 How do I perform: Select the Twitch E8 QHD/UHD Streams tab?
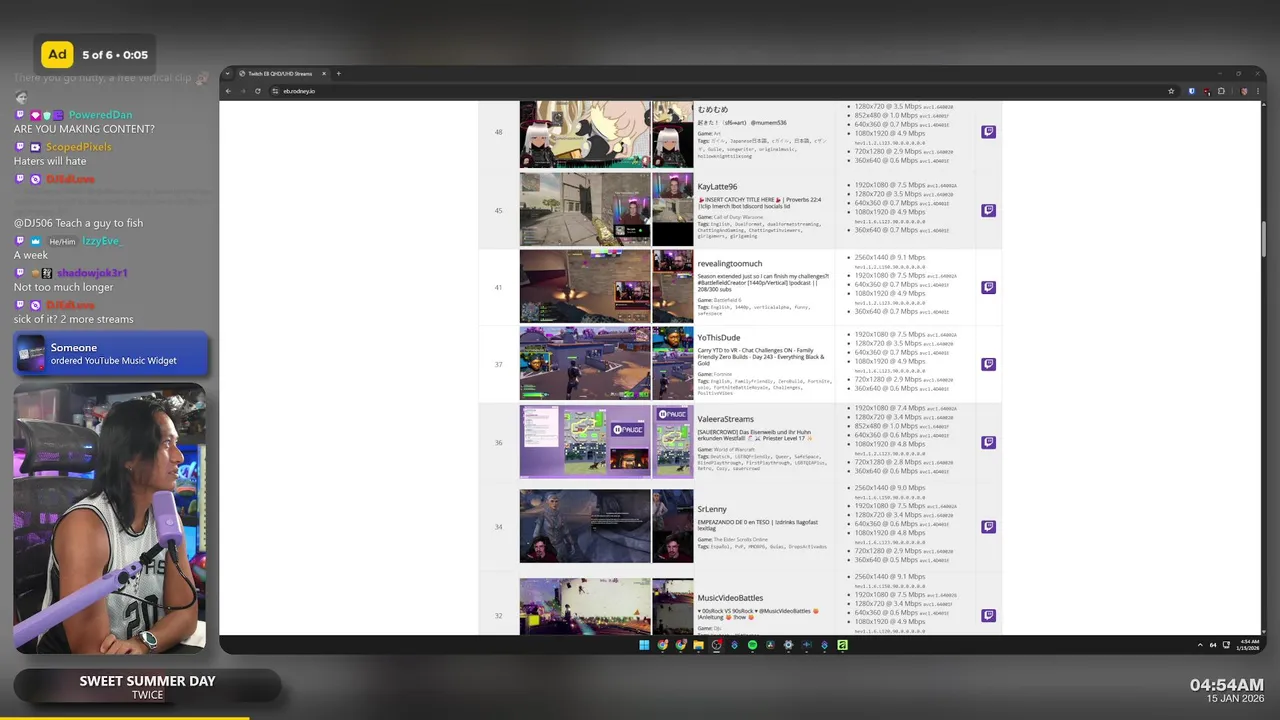click(280, 73)
